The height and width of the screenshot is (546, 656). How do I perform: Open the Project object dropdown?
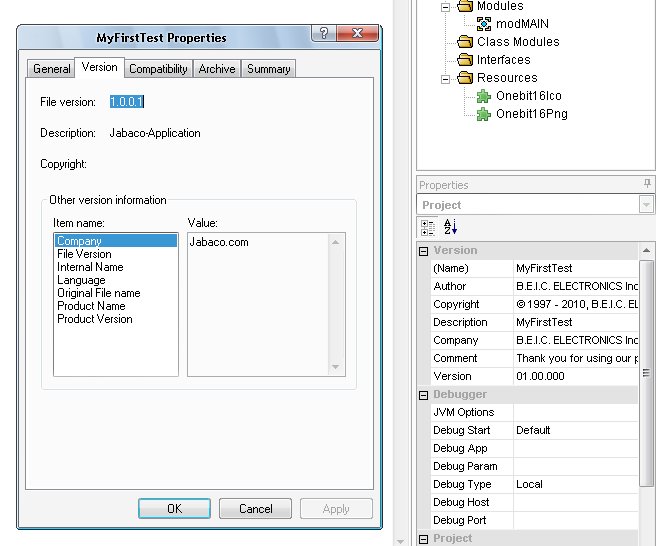point(646,205)
